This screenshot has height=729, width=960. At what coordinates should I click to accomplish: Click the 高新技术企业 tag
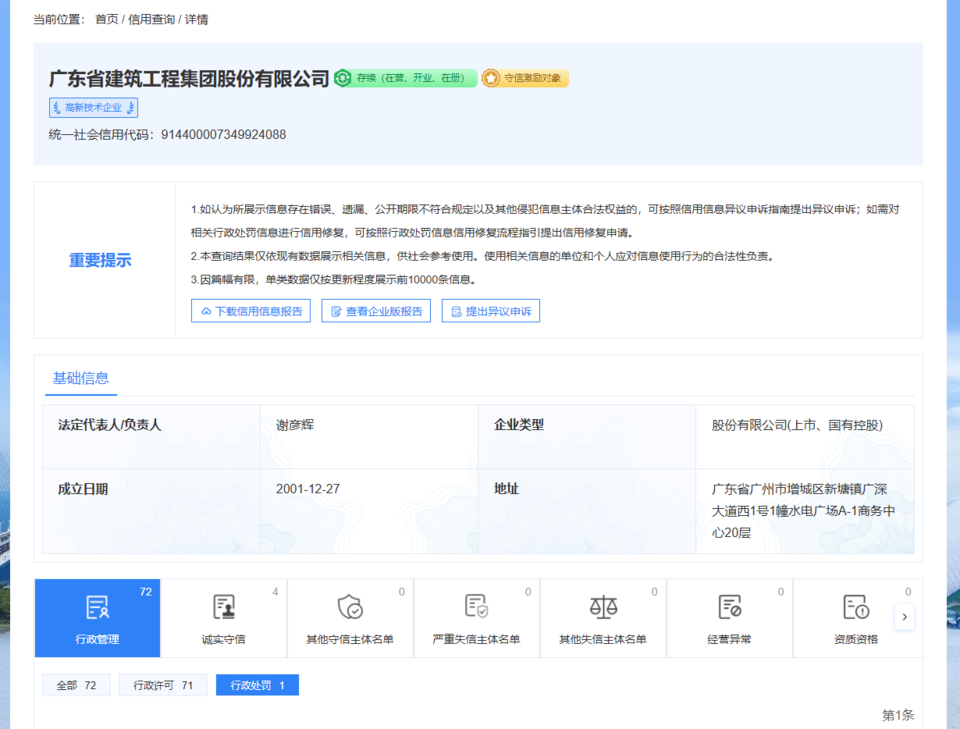click(x=94, y=108)
